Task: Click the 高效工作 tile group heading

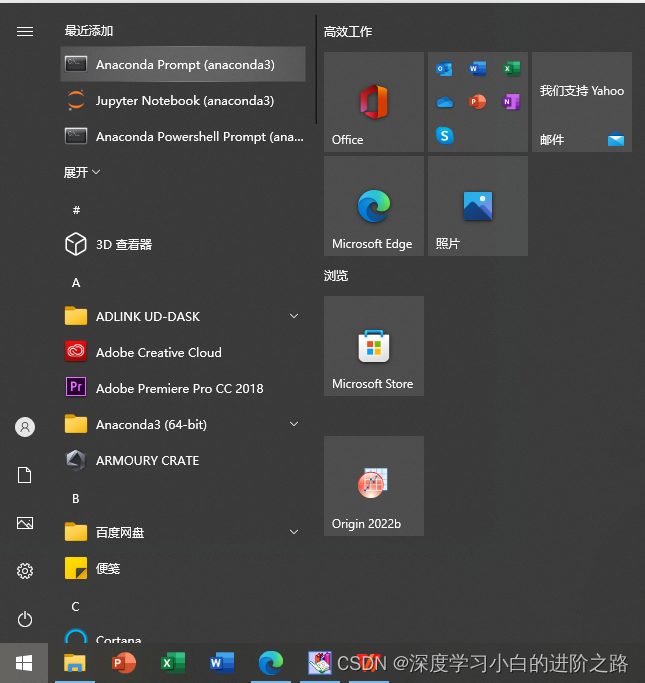Action: pos(348,31)
